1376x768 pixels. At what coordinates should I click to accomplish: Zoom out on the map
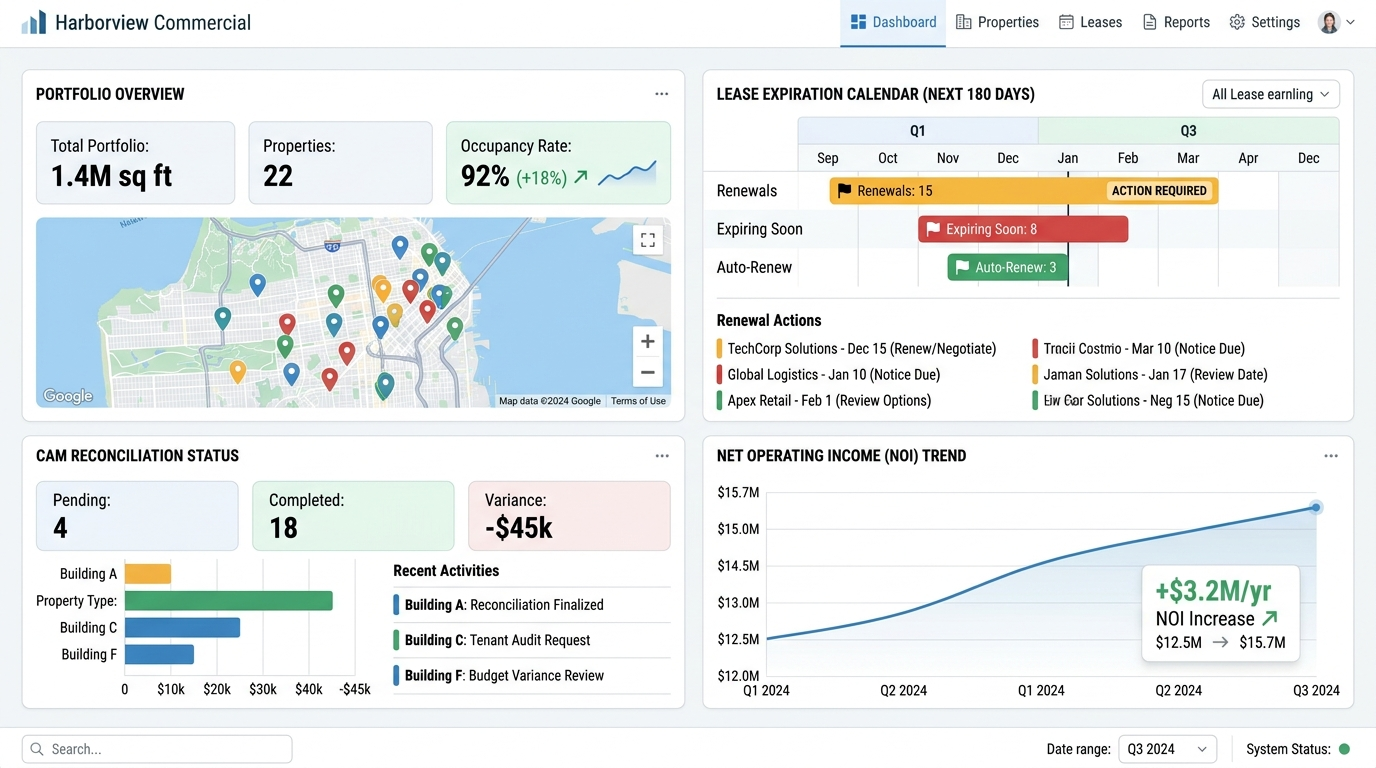pyautogui.click(x=648, y=372)
